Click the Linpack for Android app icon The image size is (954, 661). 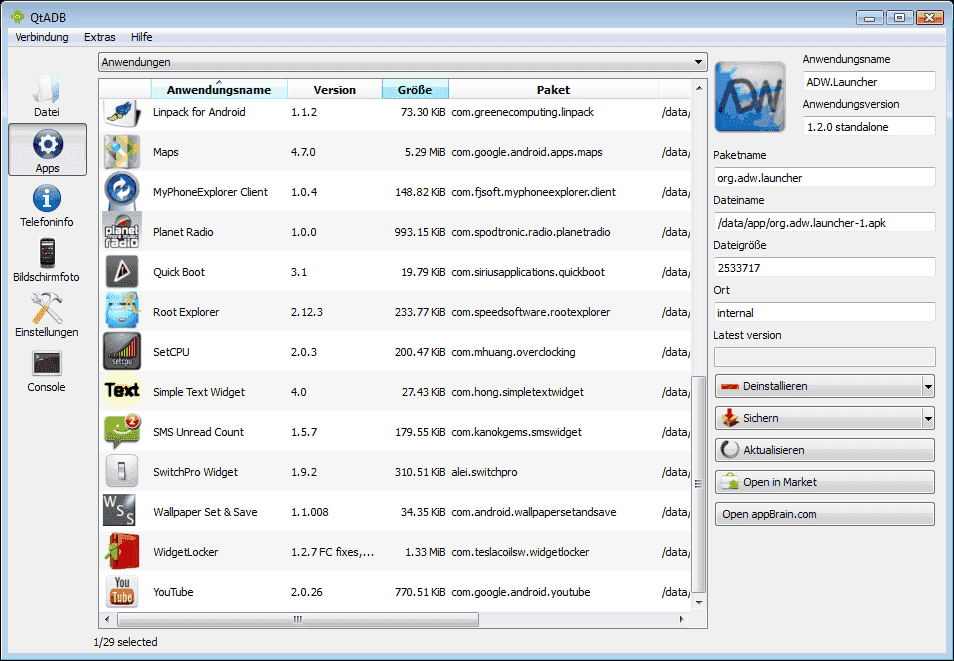tap(122, 112)
